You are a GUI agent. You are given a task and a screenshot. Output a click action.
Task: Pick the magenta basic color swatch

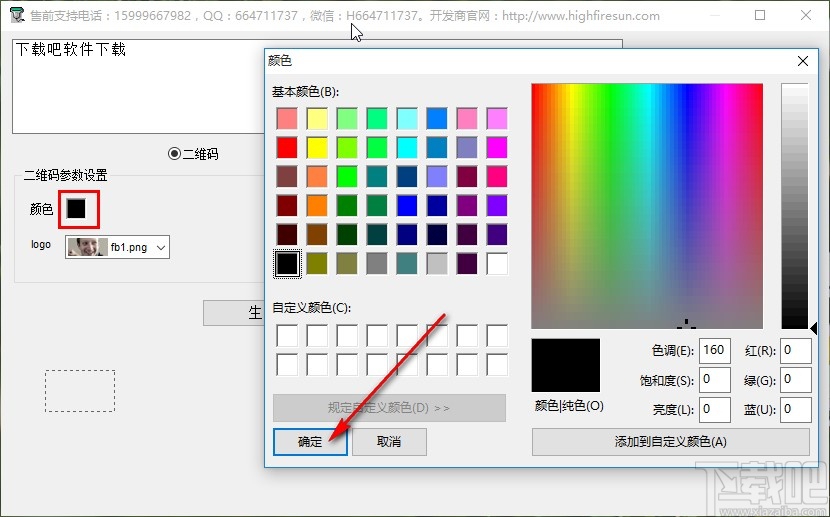[x=497, y=148]
